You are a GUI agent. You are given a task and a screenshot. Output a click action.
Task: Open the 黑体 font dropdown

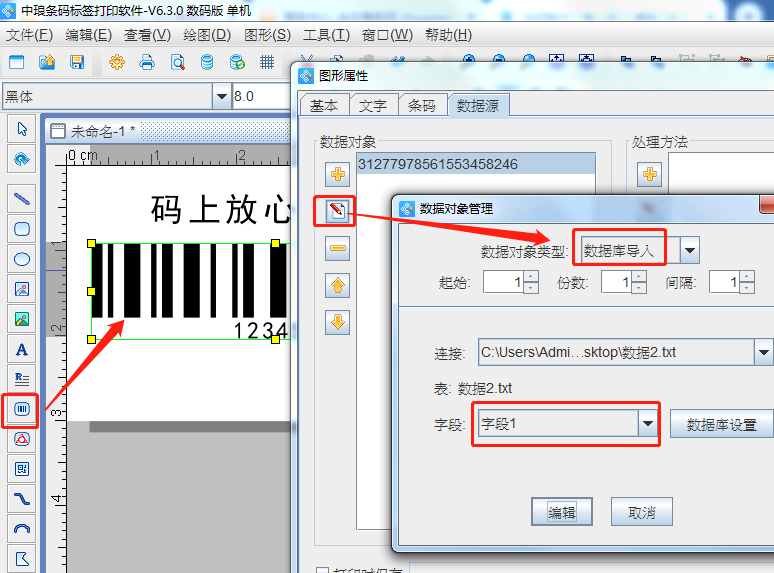(221, 97)
